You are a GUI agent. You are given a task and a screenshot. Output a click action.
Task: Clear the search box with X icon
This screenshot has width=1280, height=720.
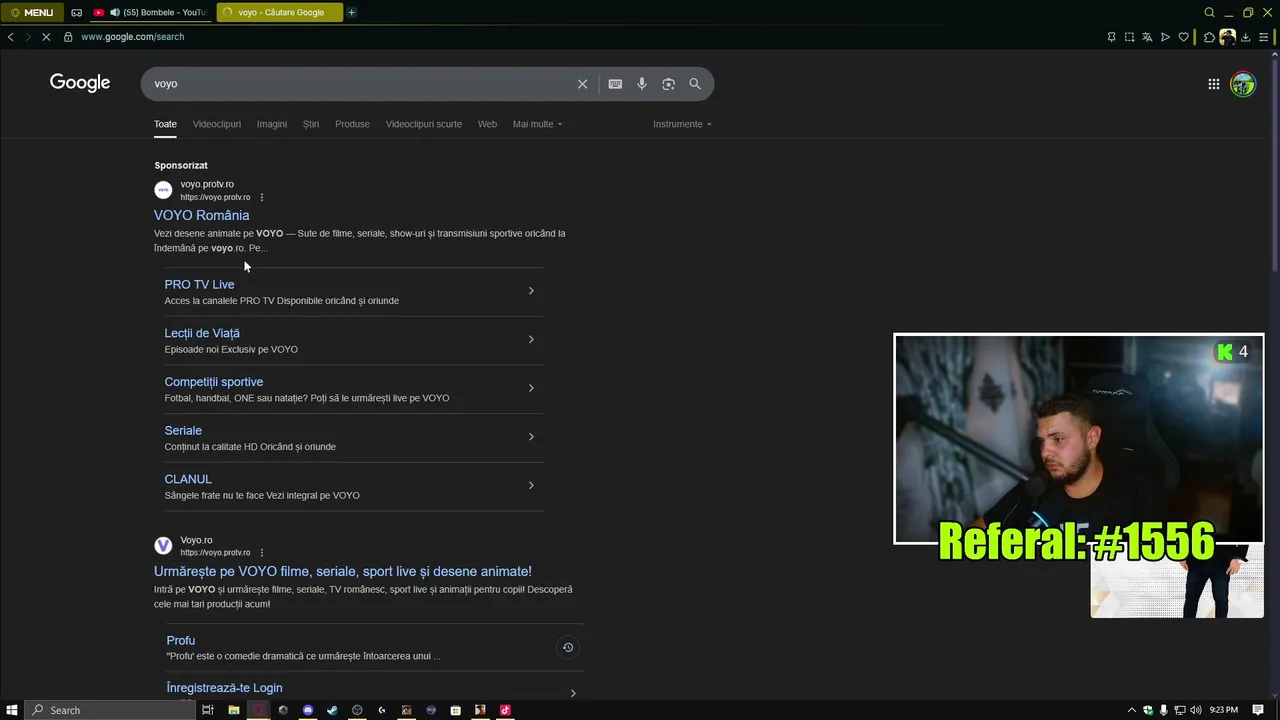tap(582, 84)
